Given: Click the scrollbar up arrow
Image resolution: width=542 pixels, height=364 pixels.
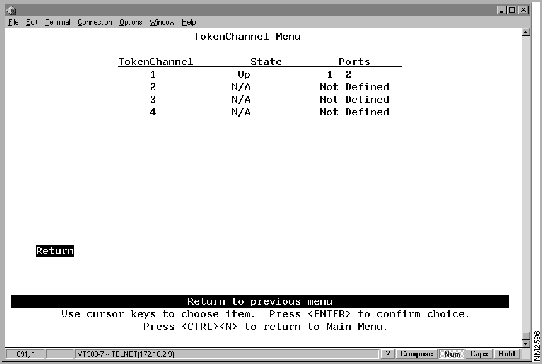Looking at the screenshot, I should [526, 32].
